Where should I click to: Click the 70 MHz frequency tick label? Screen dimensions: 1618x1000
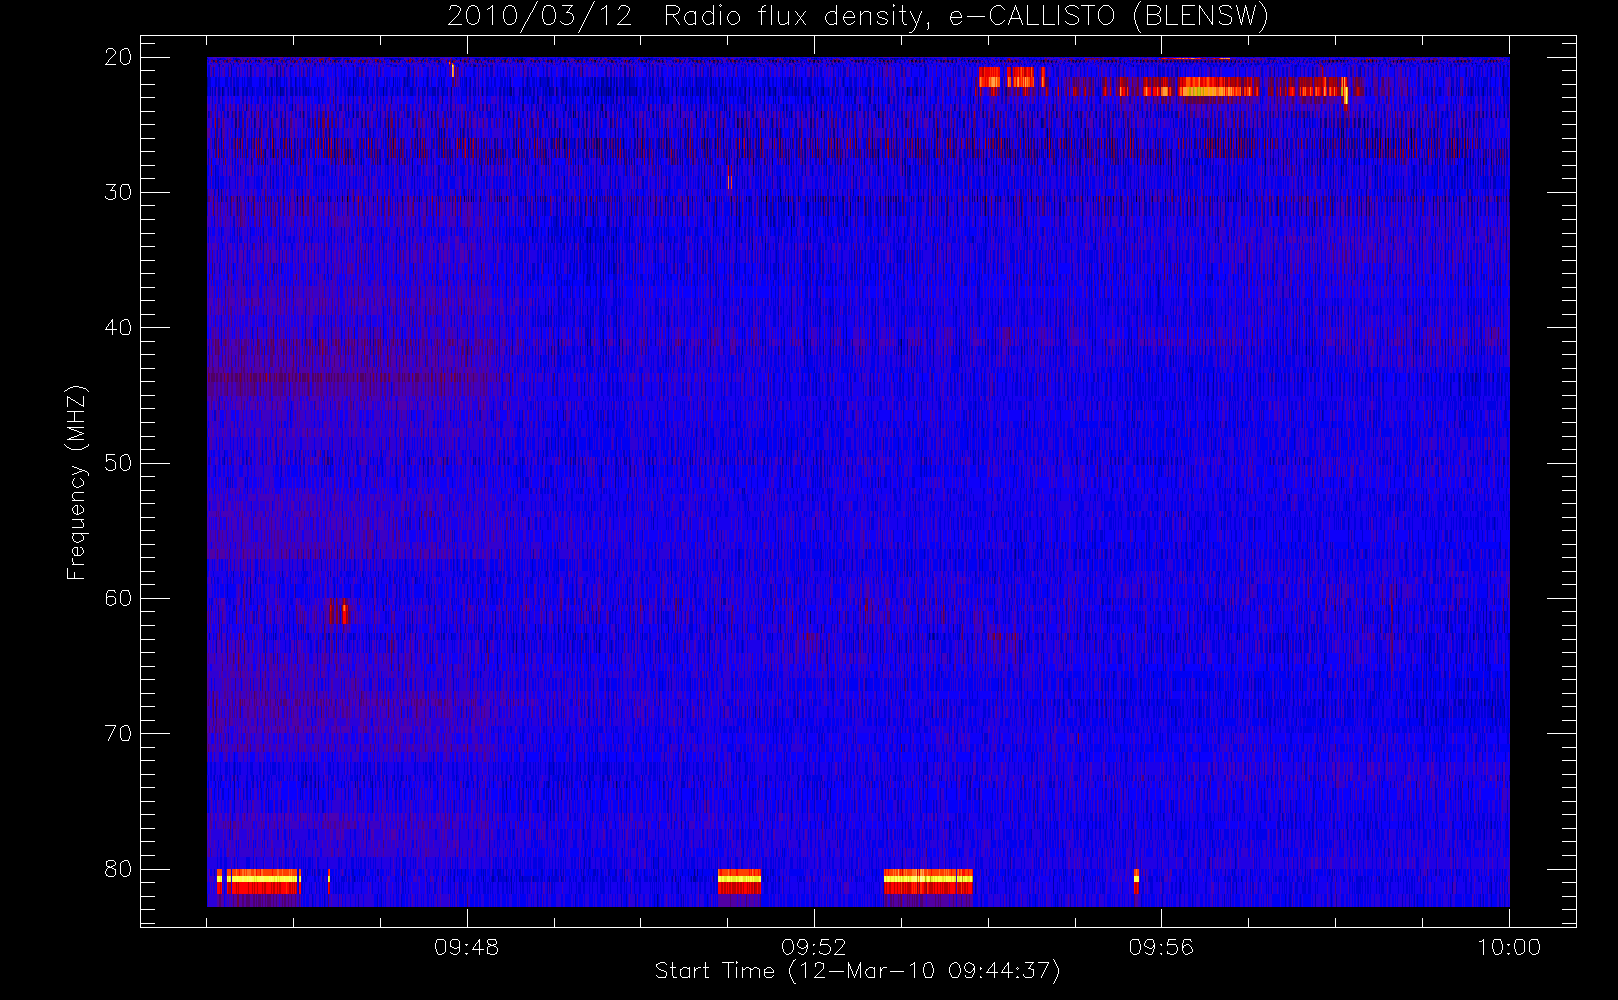tap(118, 733)
